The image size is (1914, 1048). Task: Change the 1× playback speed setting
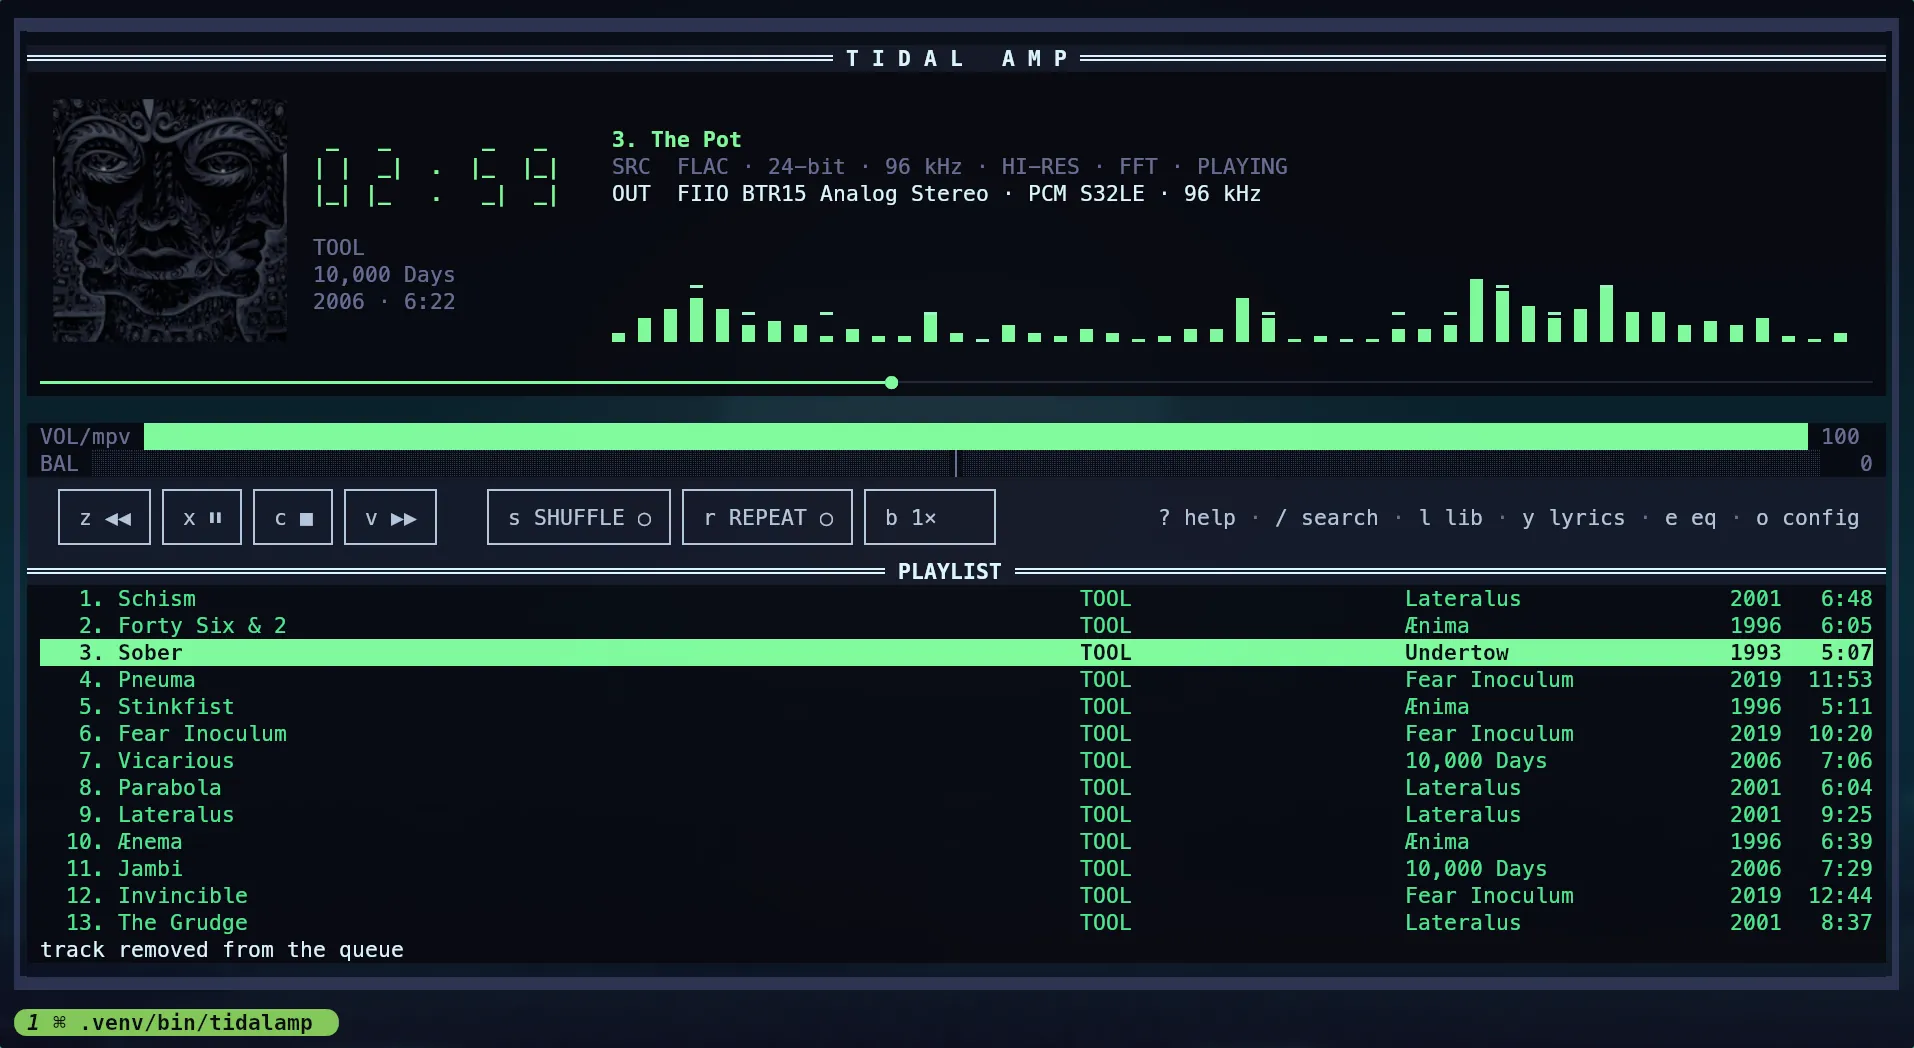(x=930, y=517)
